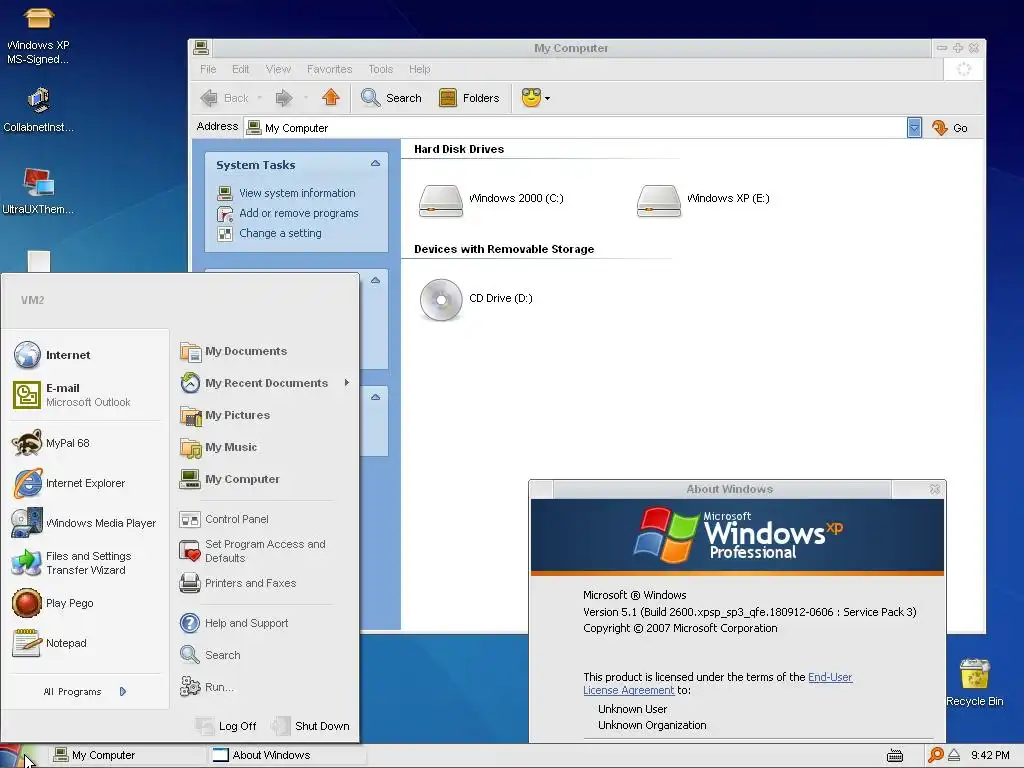The height and width of the screenshot is (768, 1024).
Task: Switch to My Computer taskbar button
Action: pos(128,756)
